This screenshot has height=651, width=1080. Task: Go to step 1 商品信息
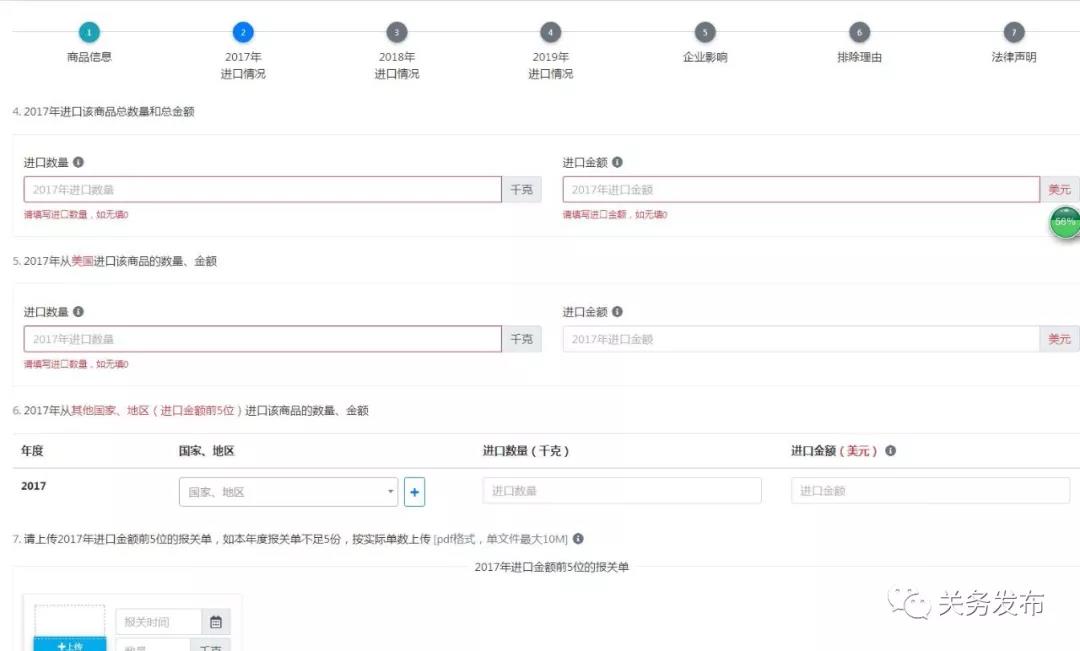(x=89, y=33)
